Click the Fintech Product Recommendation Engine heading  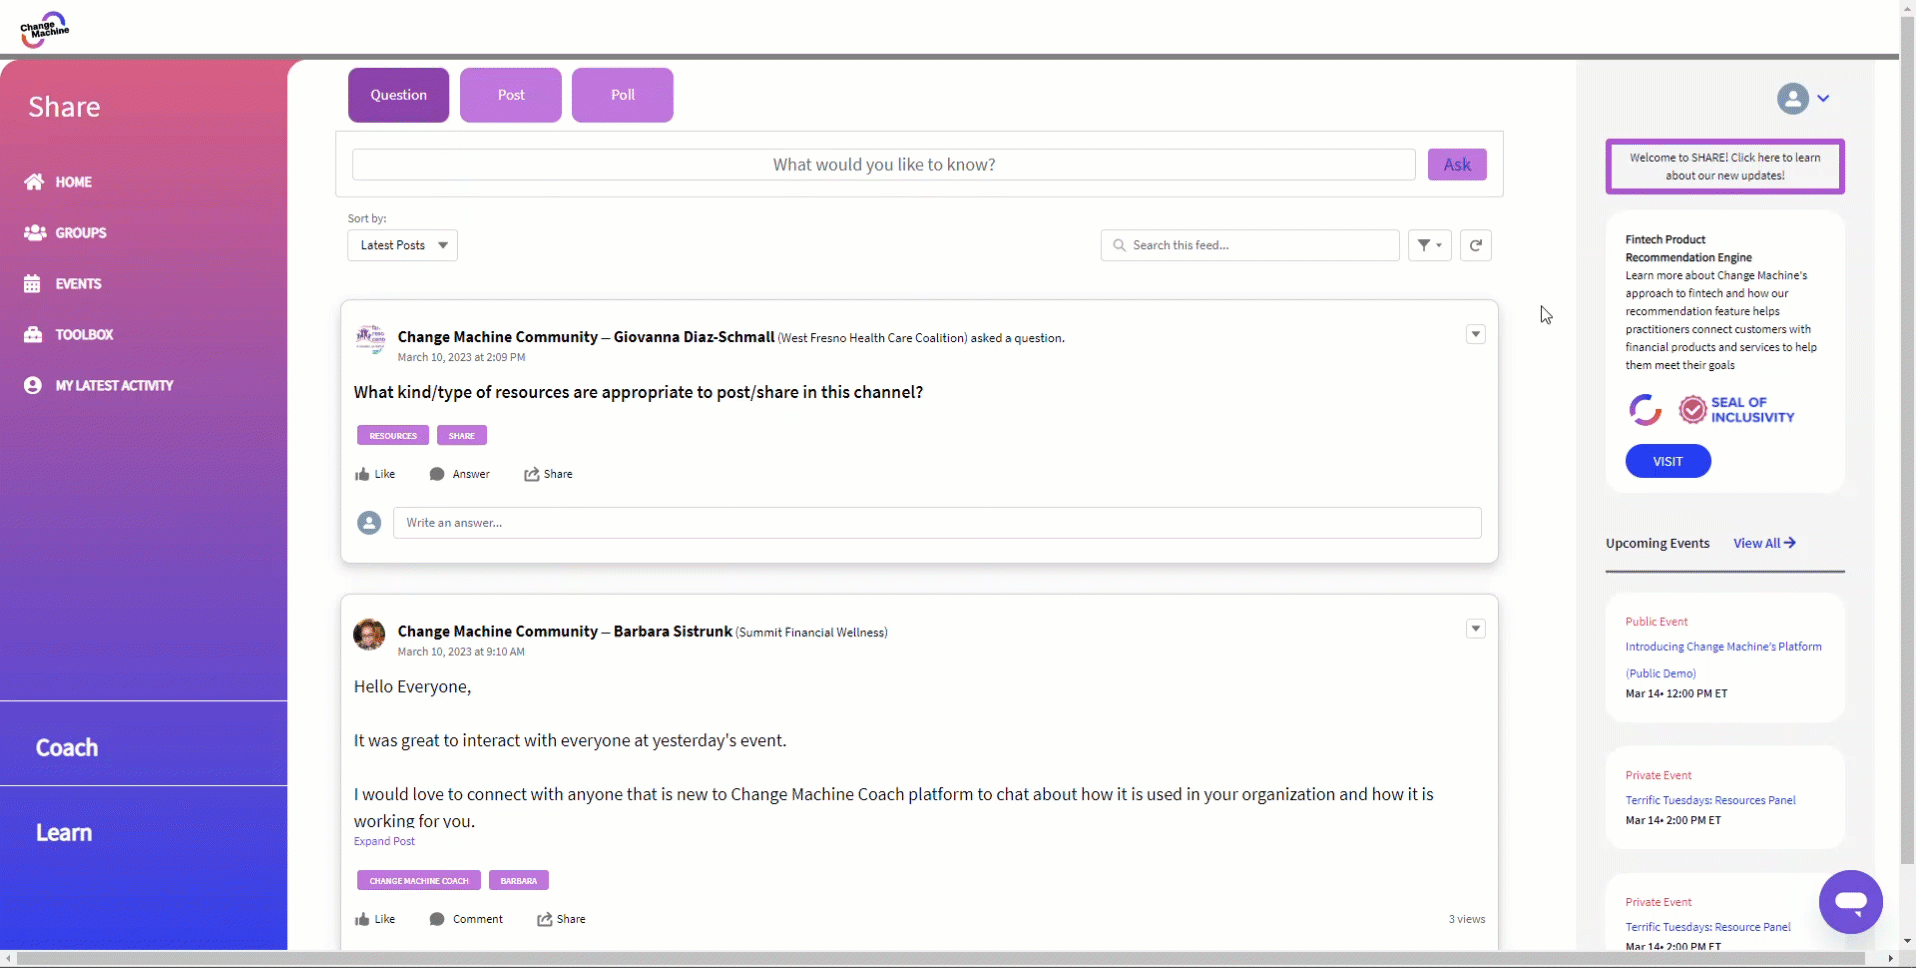[1688, 248]
